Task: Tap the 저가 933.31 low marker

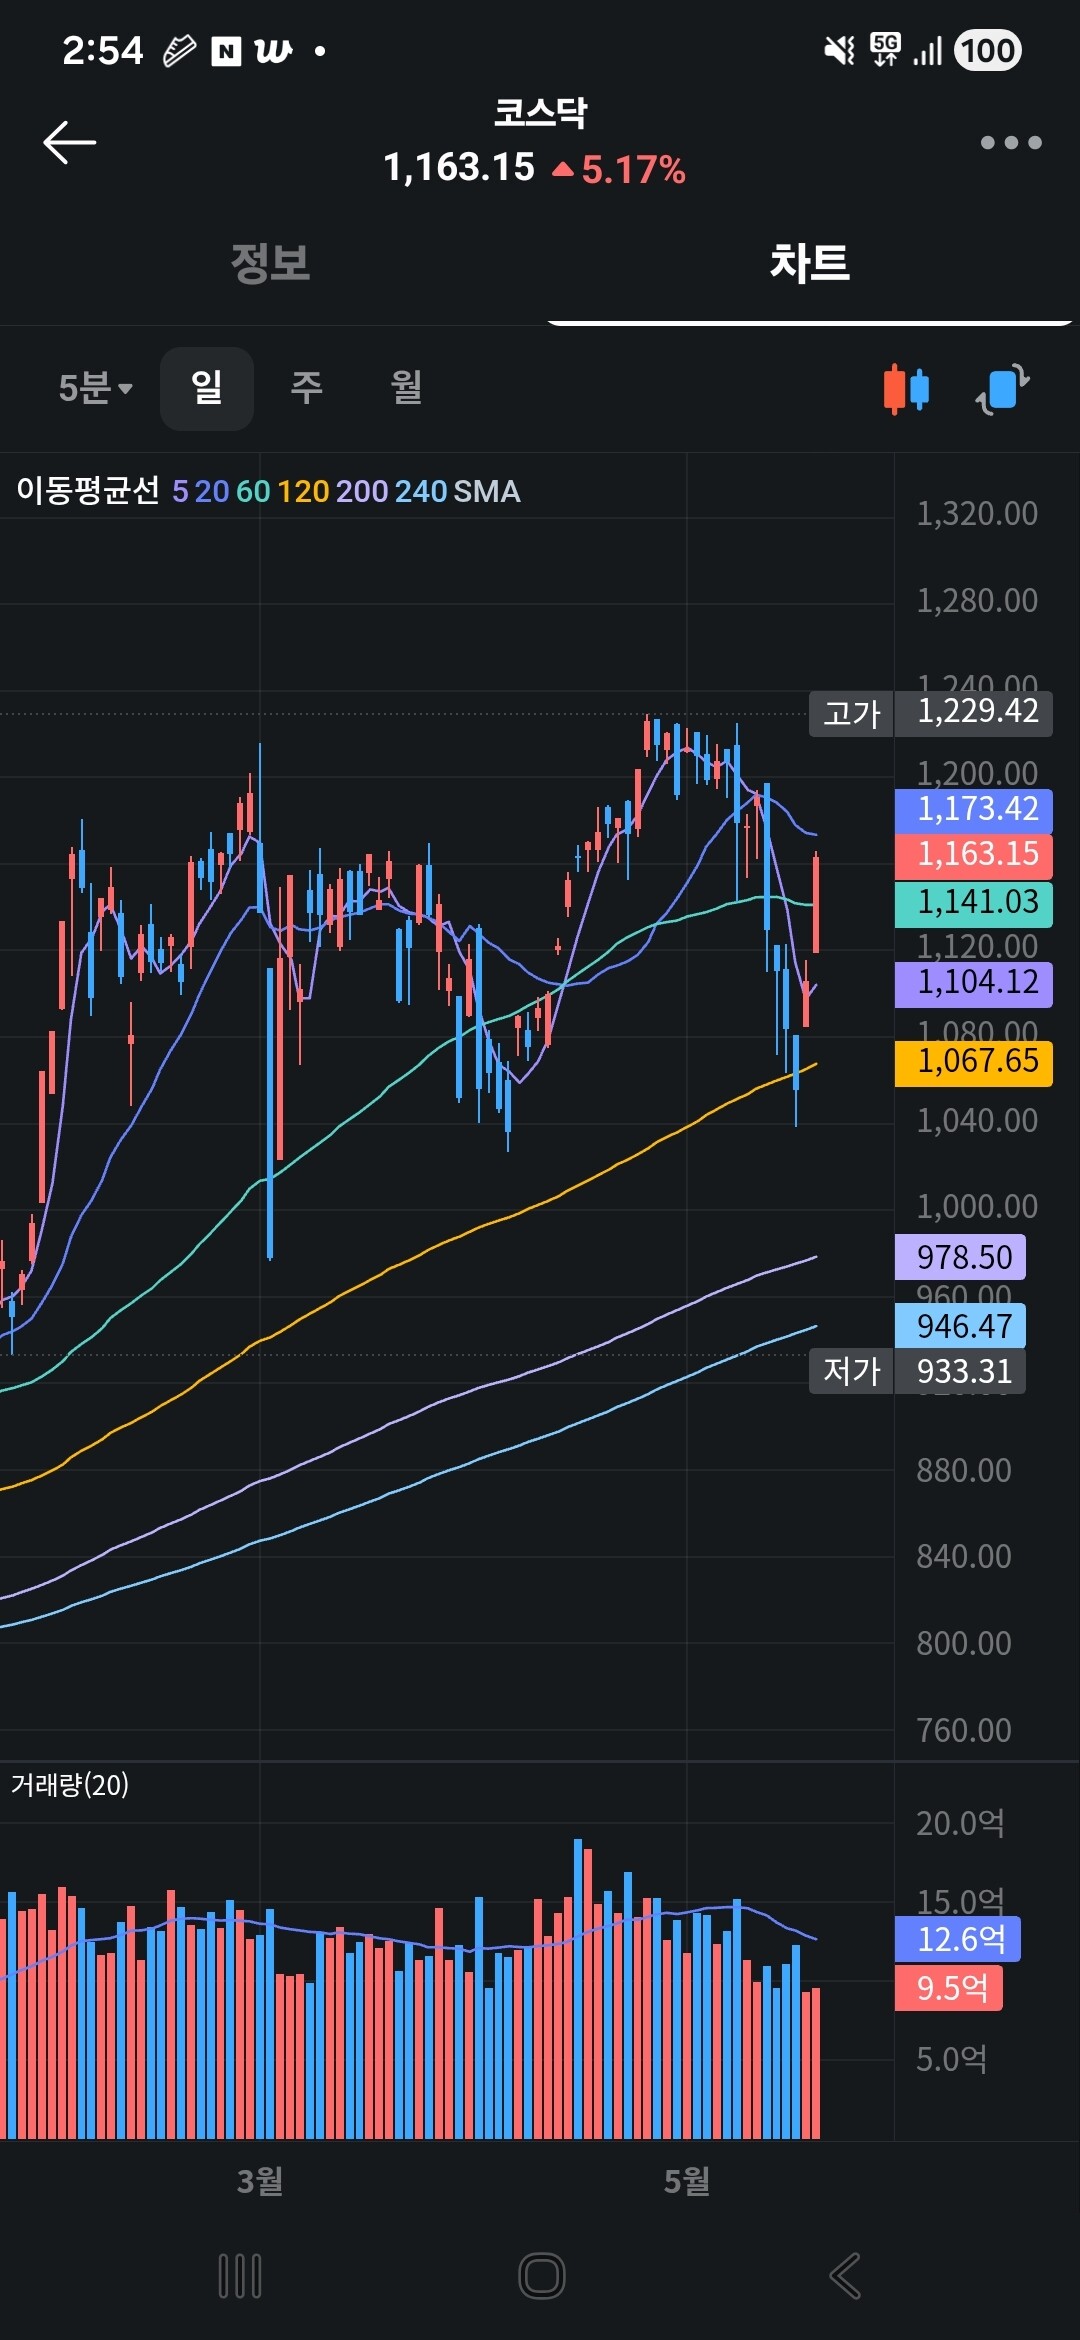Action: [x=917, y=1371]
